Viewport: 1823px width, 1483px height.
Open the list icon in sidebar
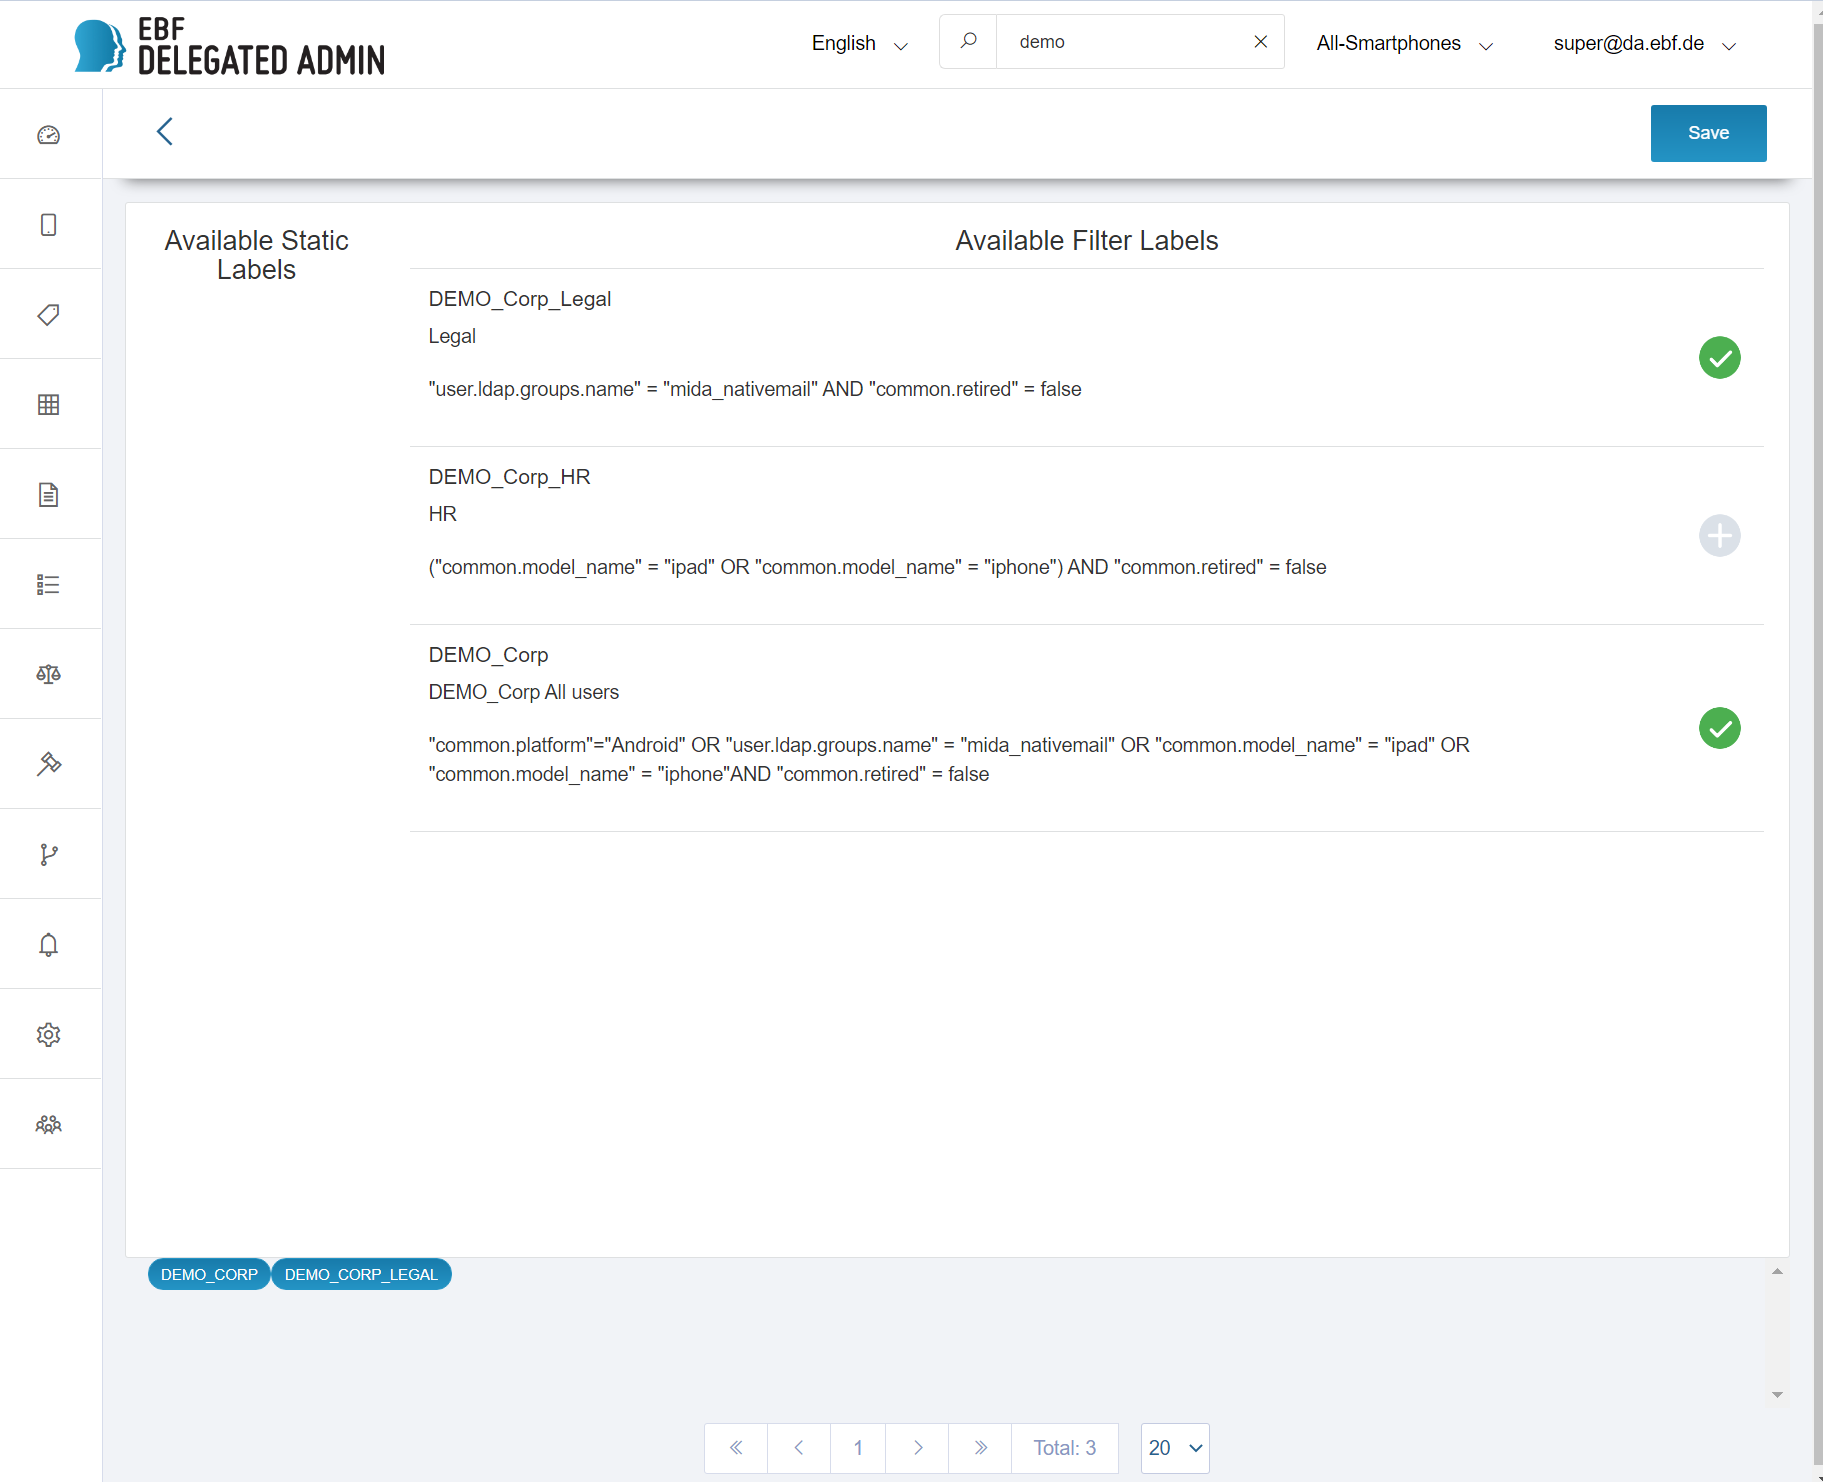pos(48,585)
